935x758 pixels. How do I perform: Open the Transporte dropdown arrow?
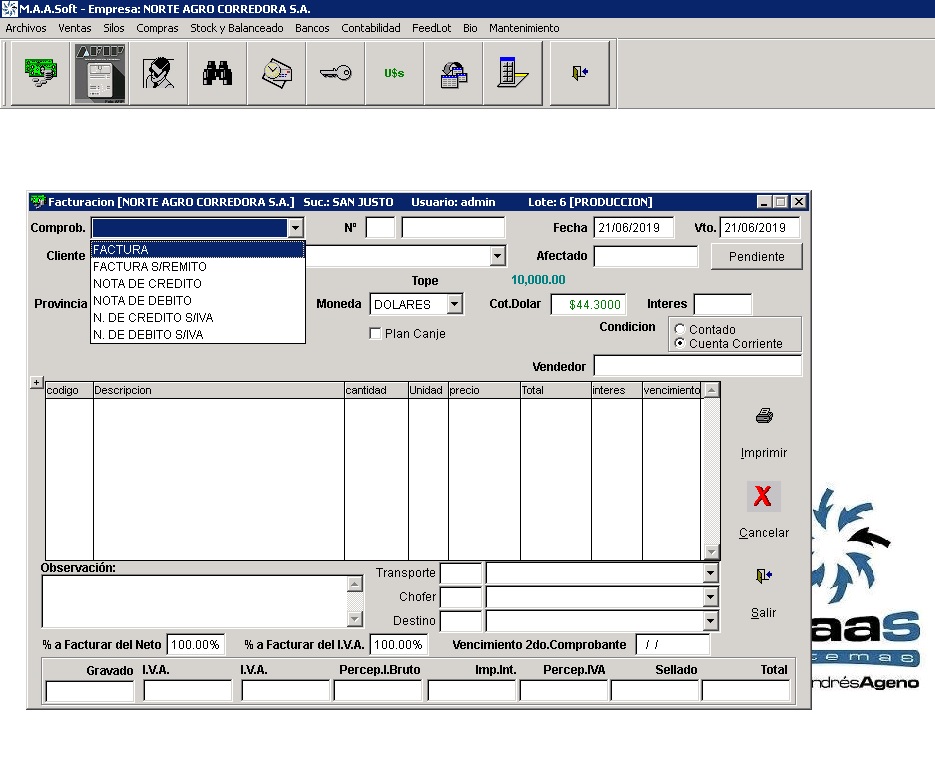pos(710,573)
